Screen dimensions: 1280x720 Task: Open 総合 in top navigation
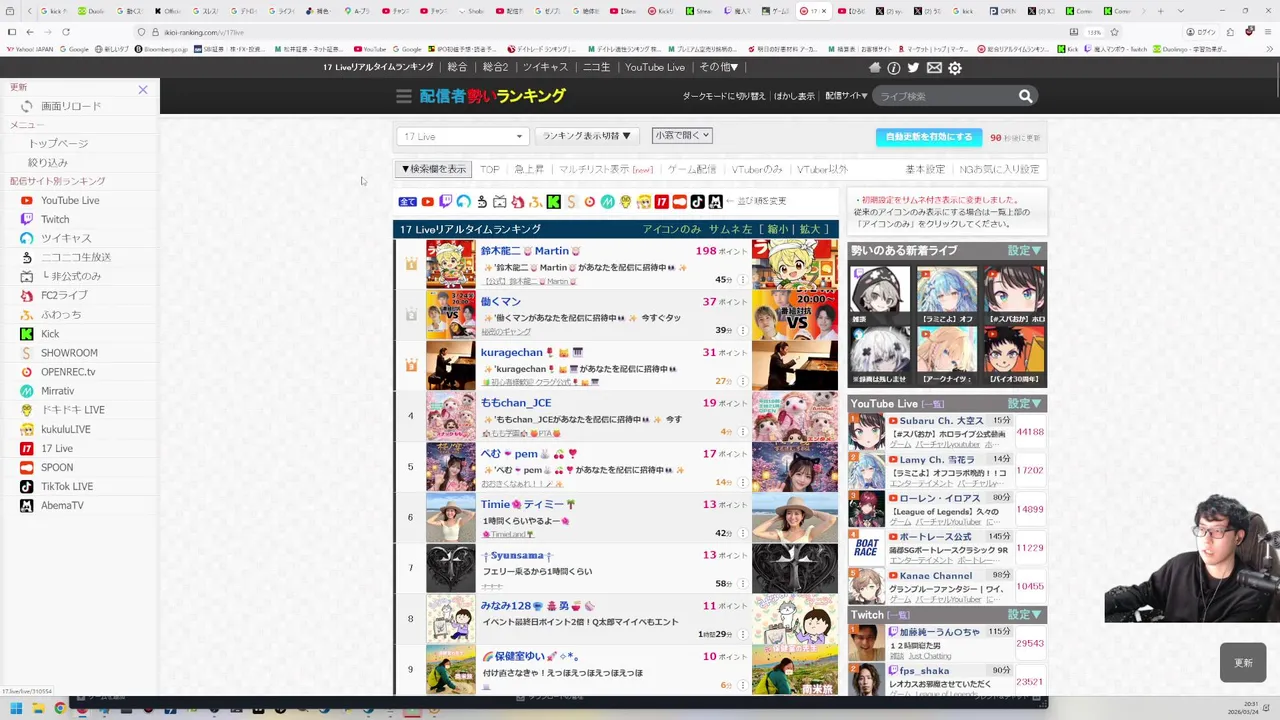click(x=457, y=67)
